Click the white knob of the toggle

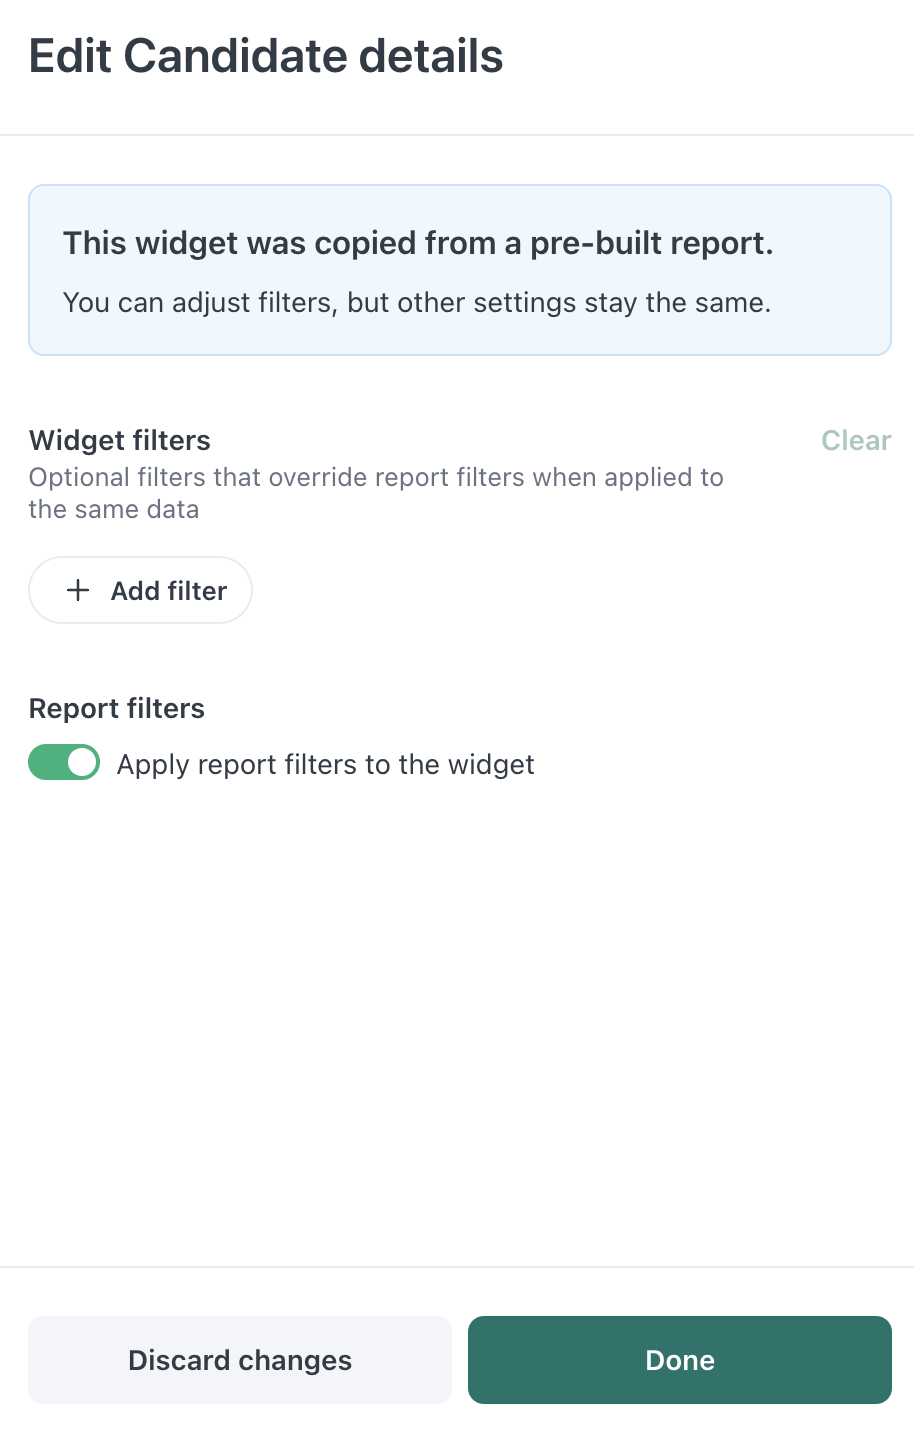point(81,762)
